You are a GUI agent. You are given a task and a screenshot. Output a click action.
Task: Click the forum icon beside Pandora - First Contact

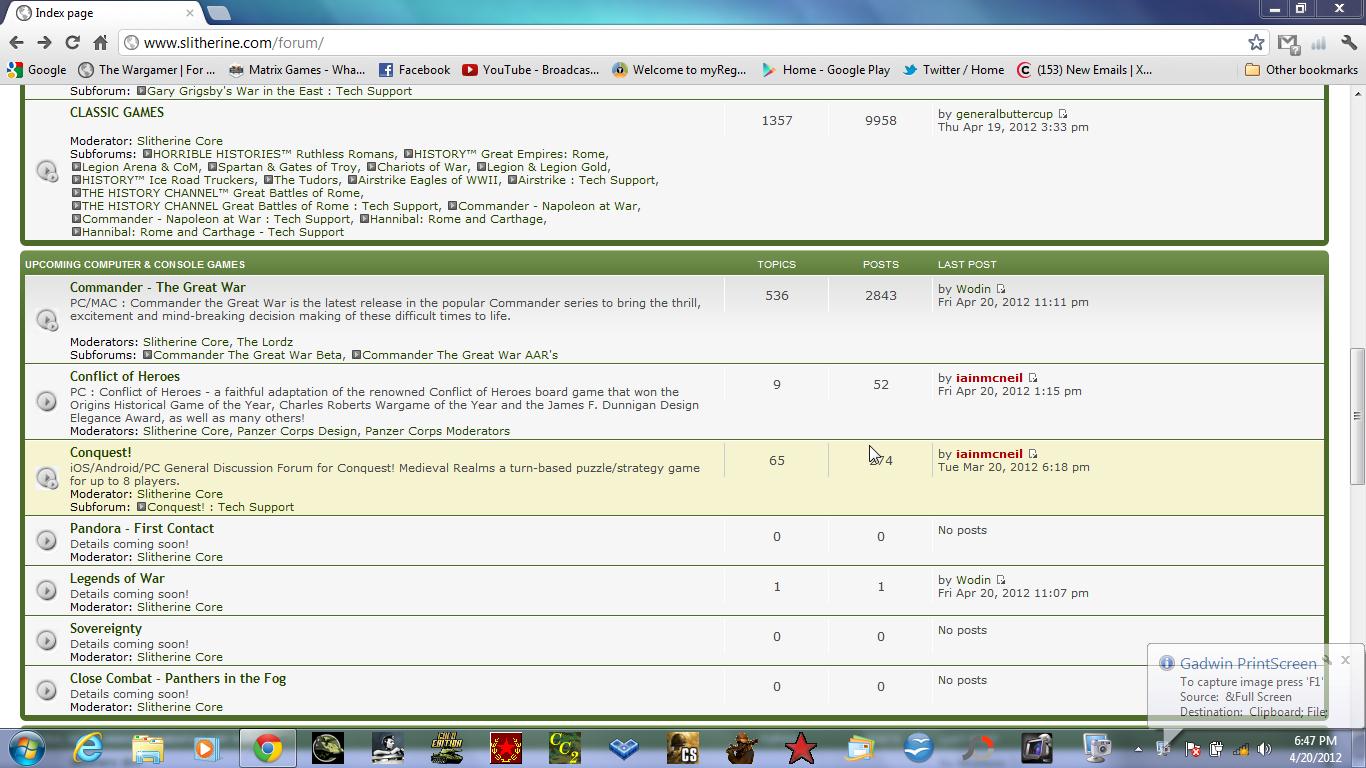click(47, 540)
